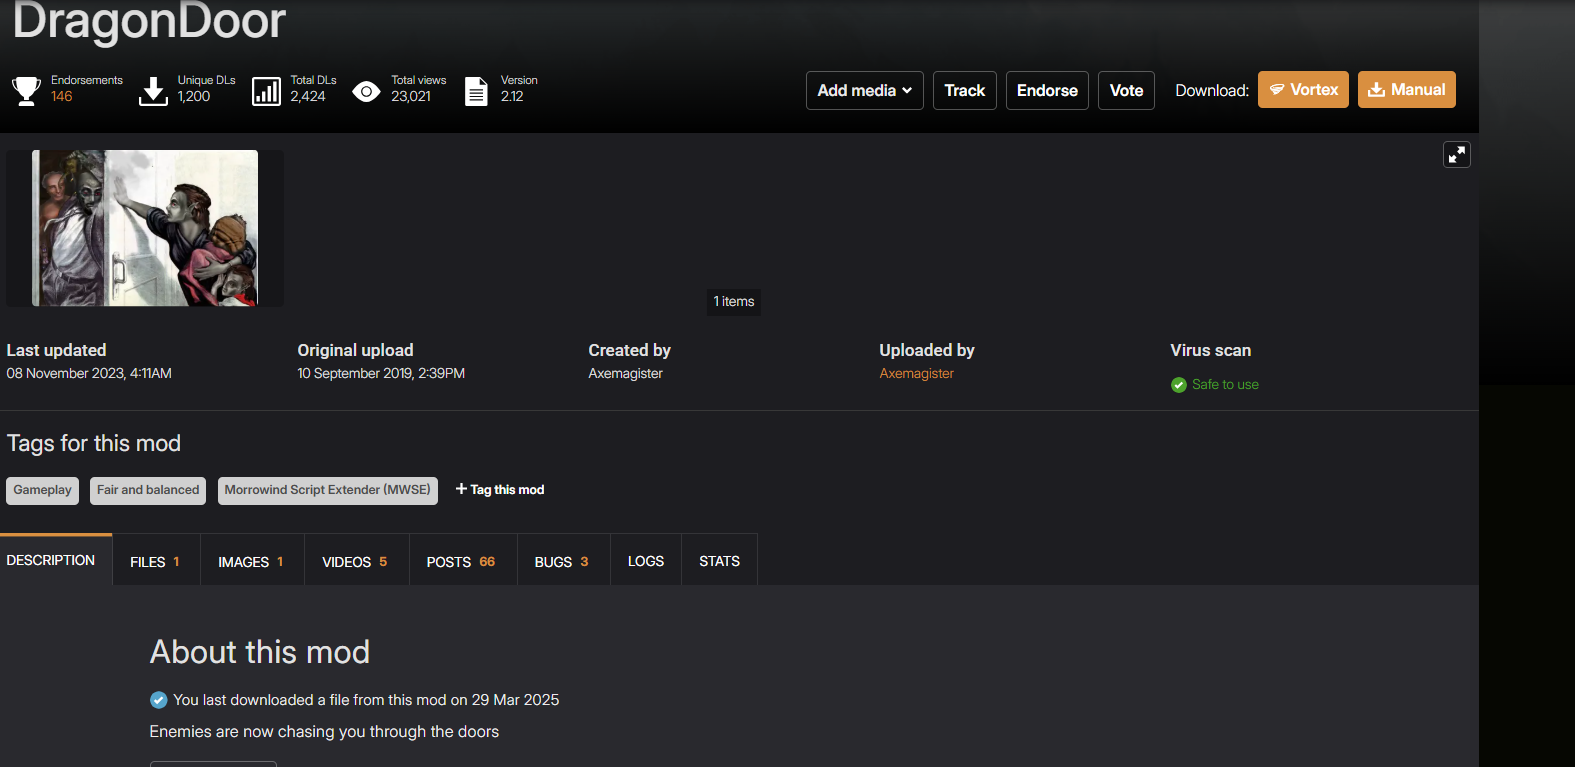Switch to the LOGS tab
This screenshot has height=767, width=1575.
[x=646, y=561]
